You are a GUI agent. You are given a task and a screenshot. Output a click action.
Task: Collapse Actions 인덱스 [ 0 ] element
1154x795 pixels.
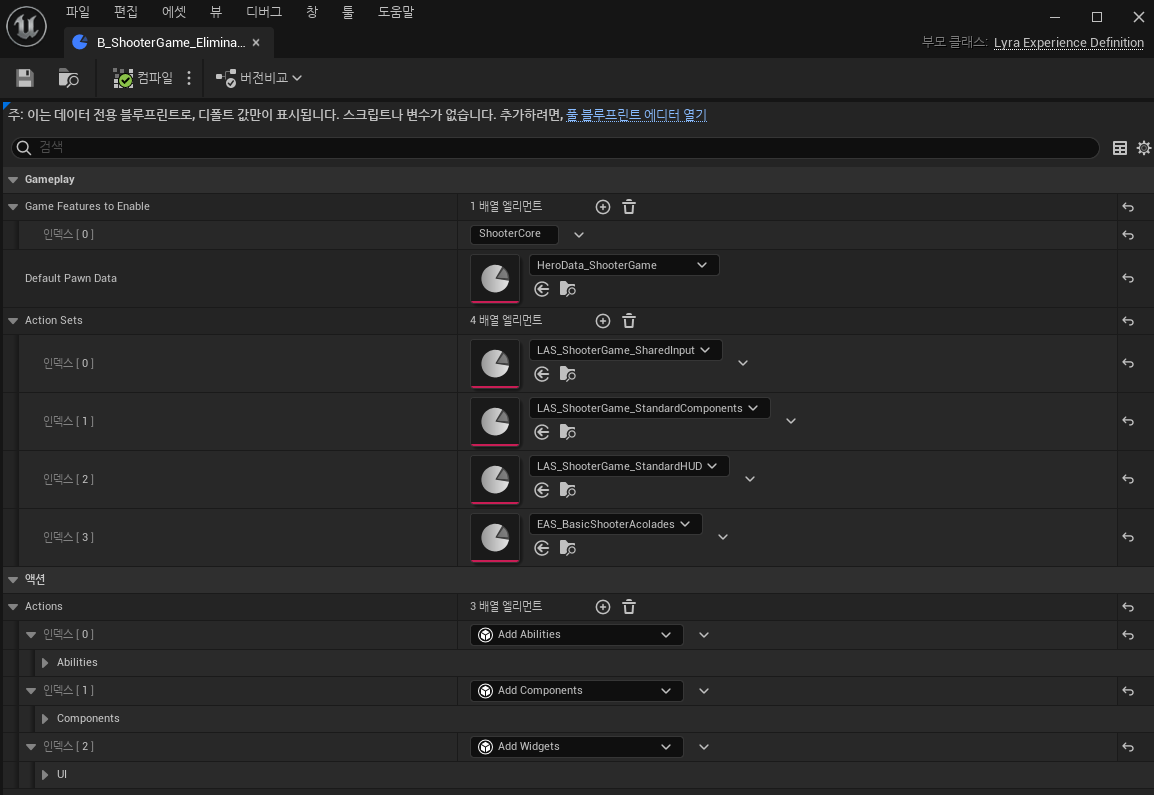pos(31,635)
